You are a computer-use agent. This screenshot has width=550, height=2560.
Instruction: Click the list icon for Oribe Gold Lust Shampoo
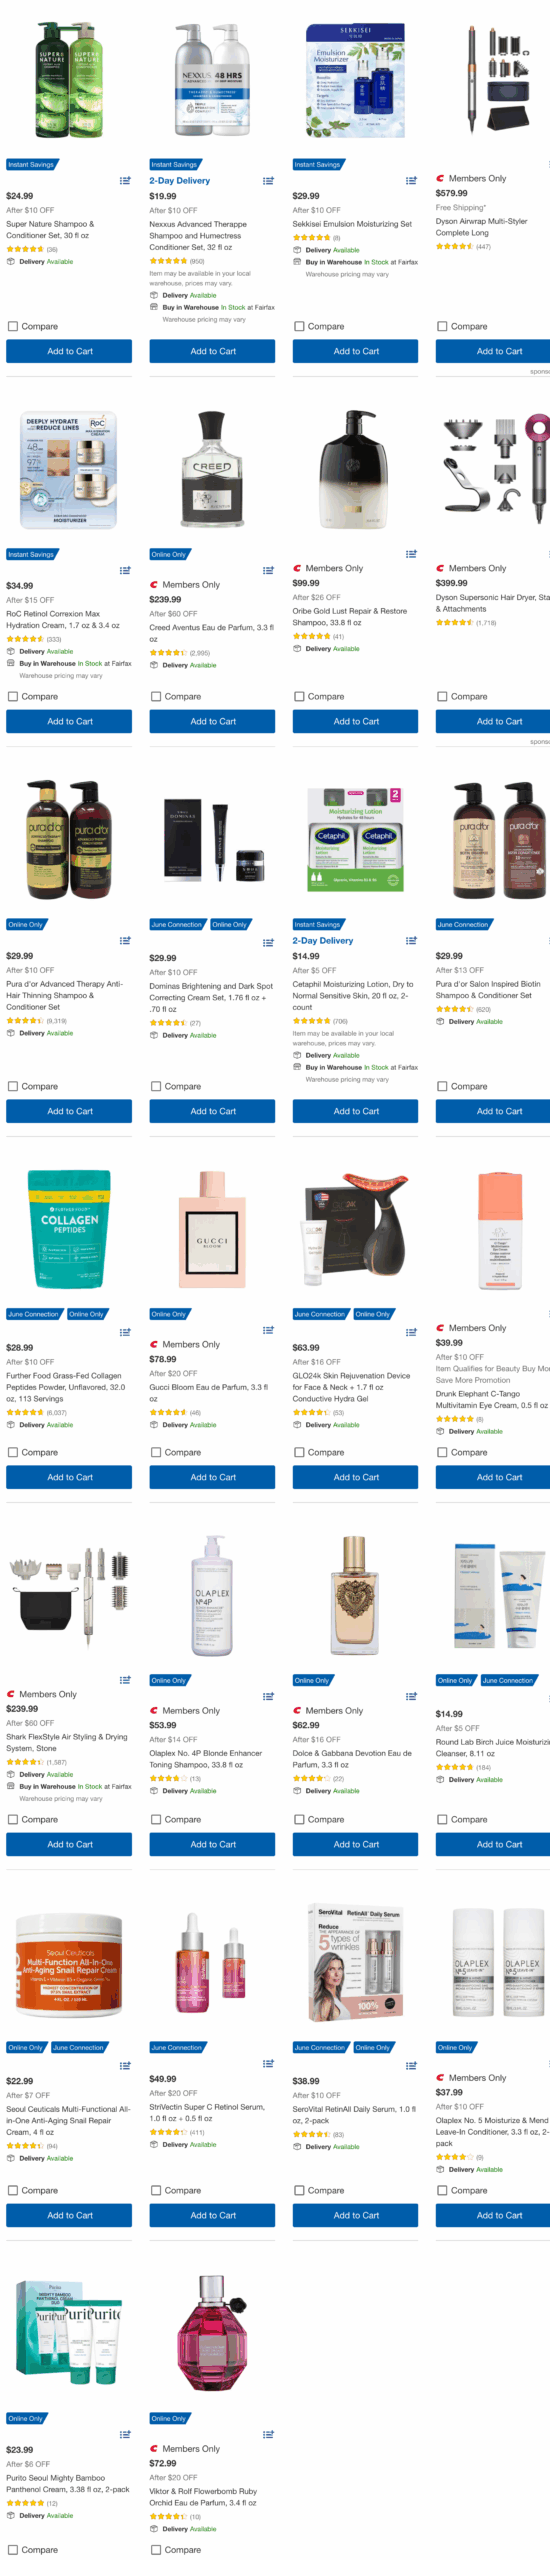pos(411,554)
